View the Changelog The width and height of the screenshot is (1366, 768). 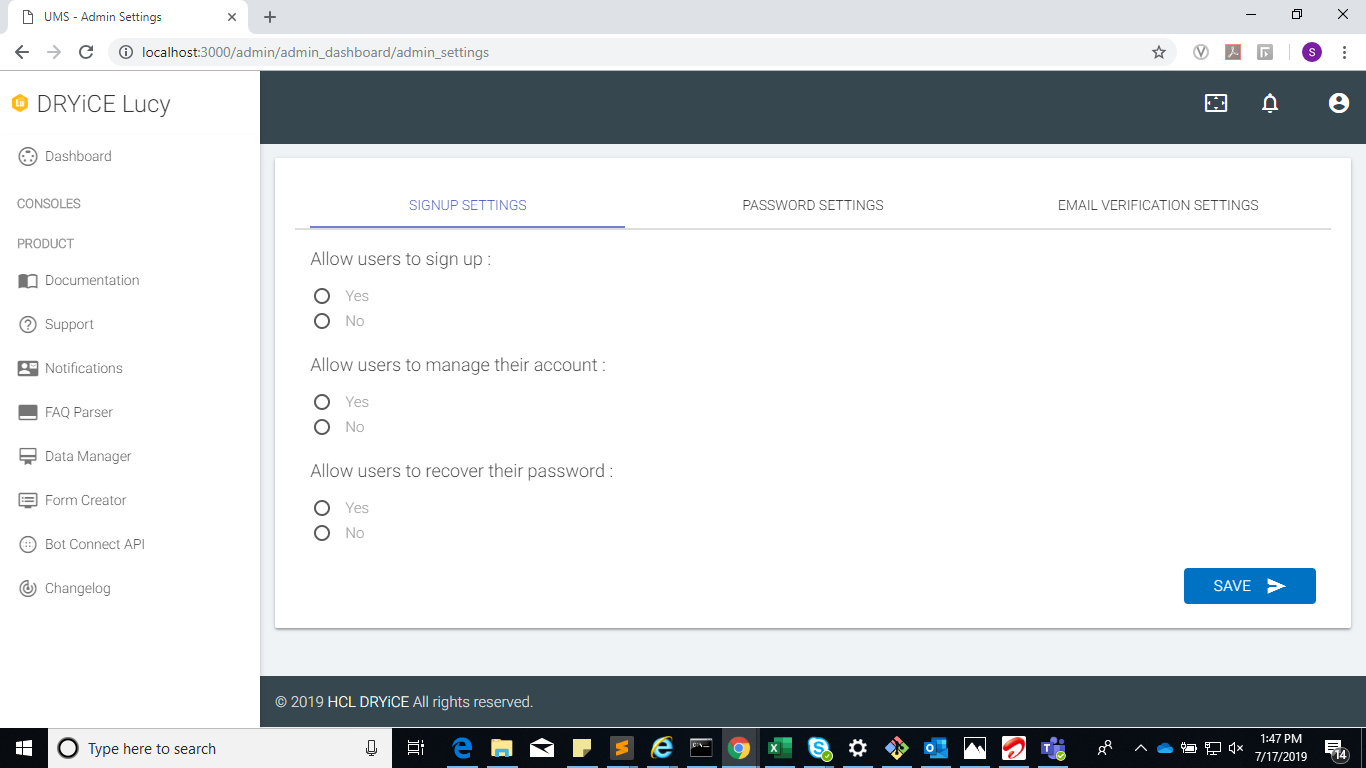[64, 588]
